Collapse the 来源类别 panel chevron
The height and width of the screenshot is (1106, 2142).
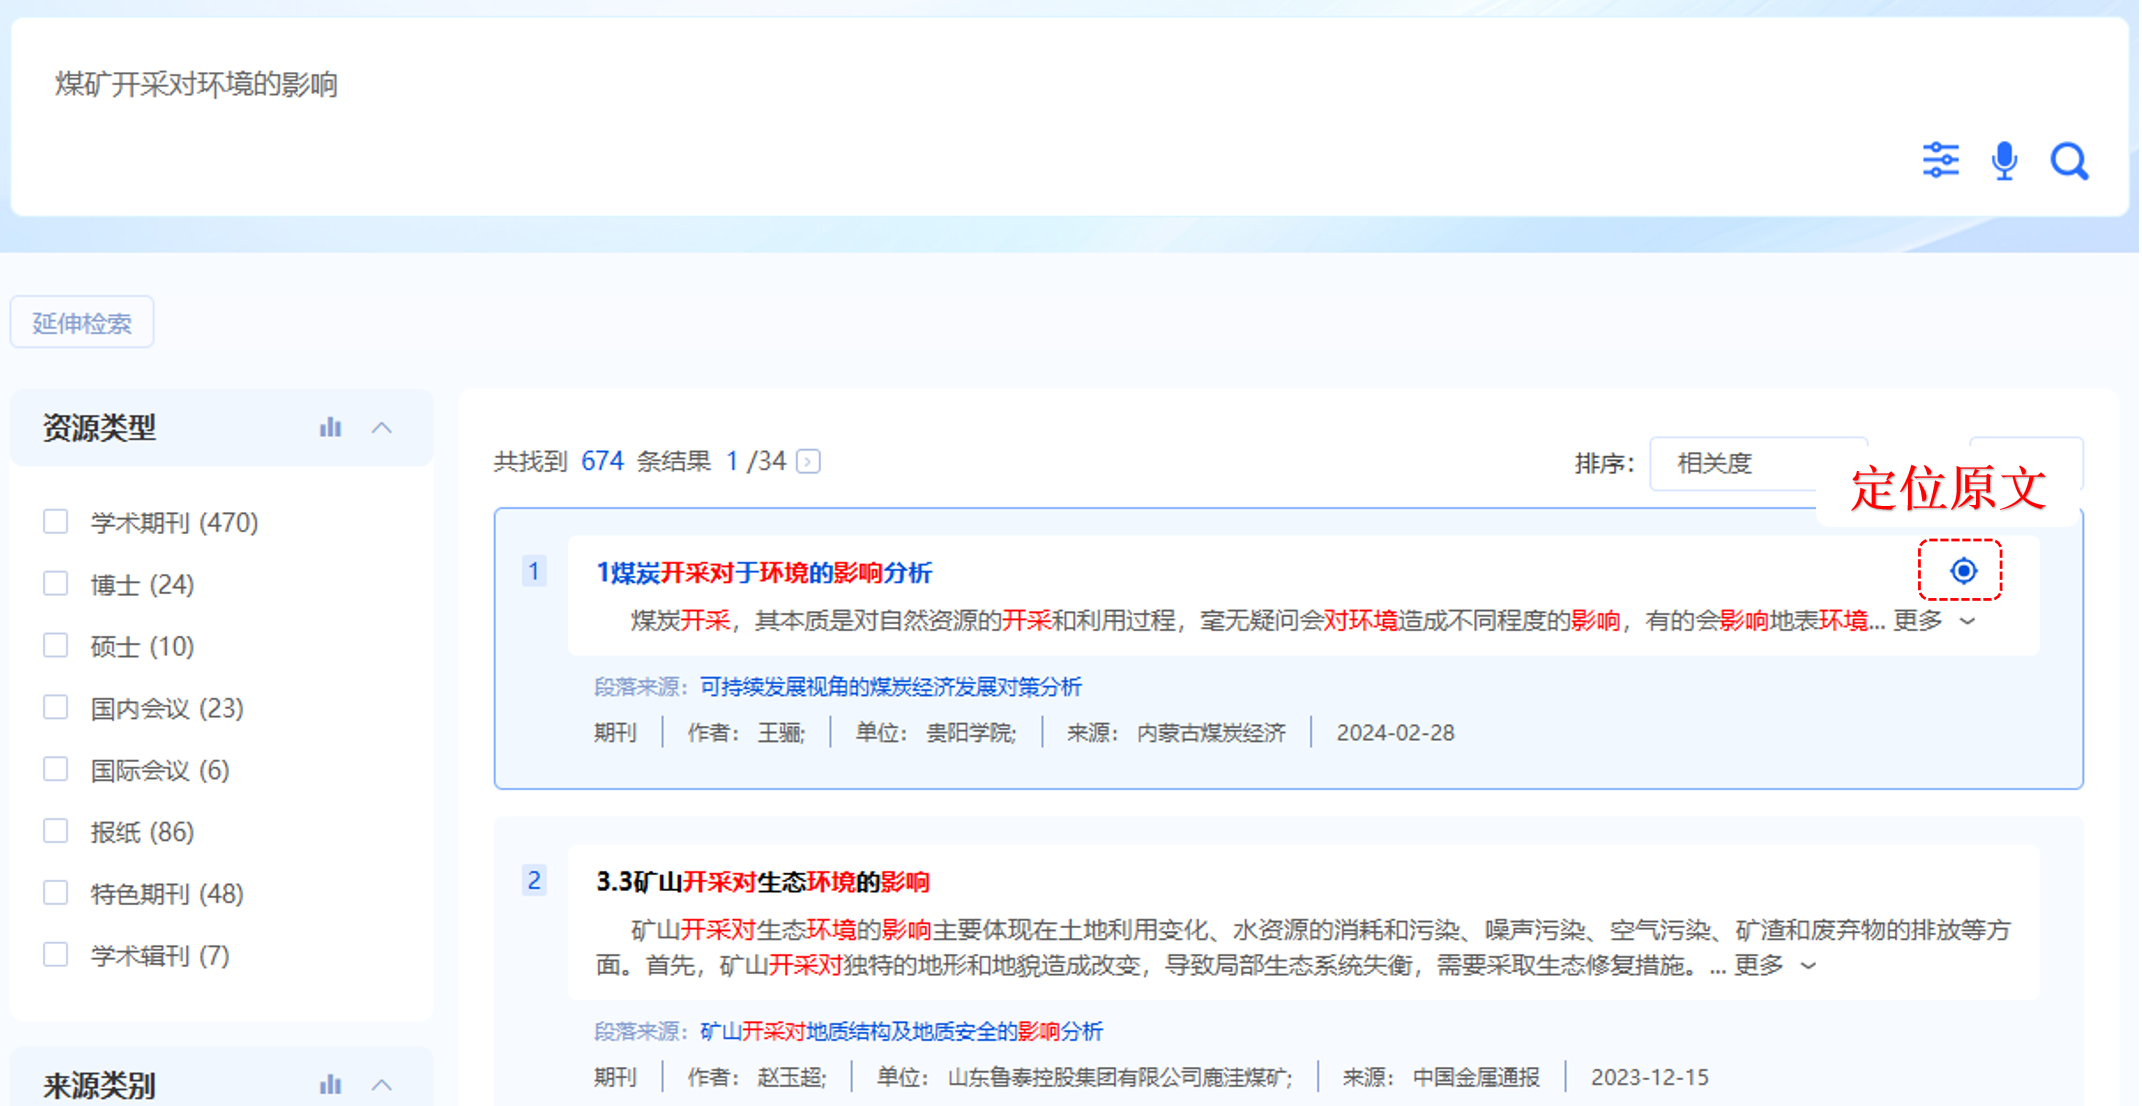point(382,1085)
